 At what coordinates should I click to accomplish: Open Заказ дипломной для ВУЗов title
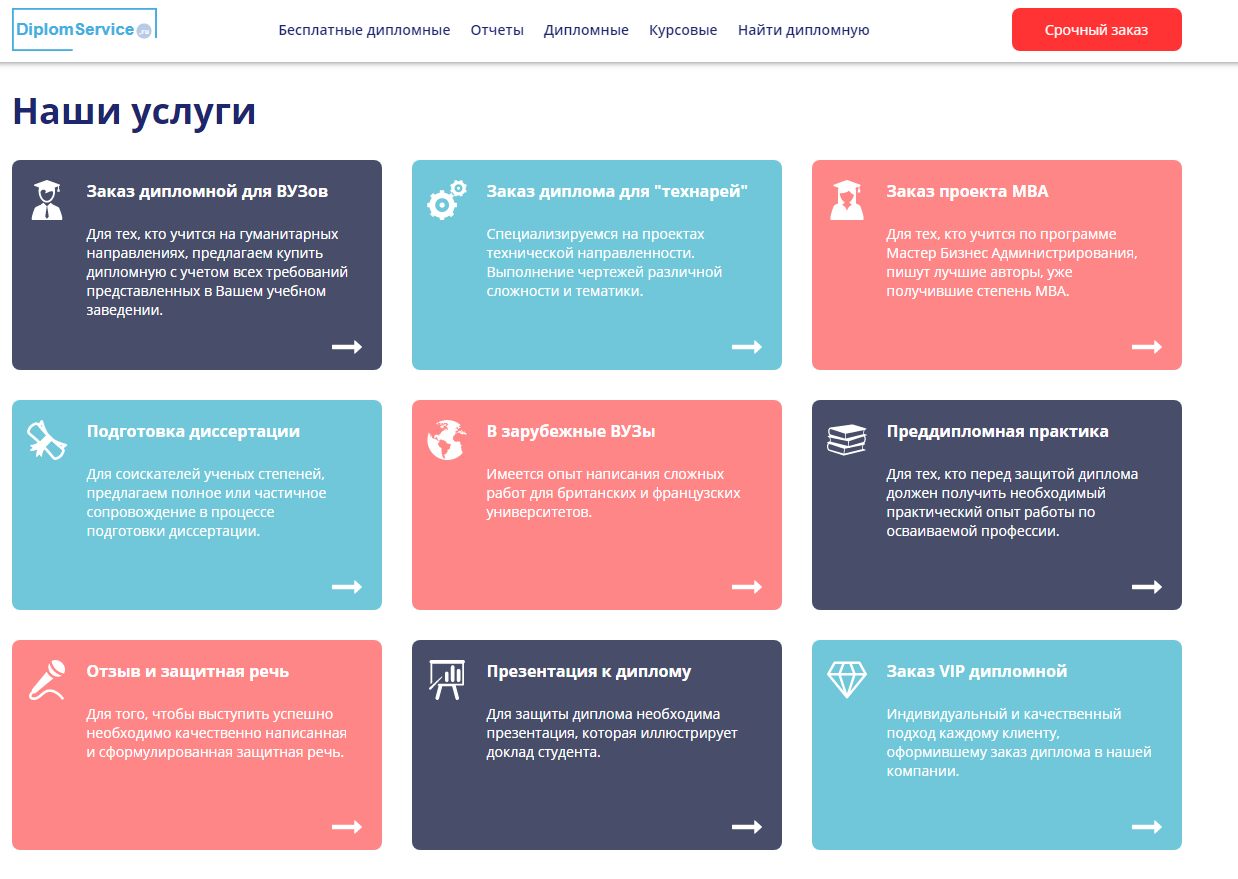(x=207, y=191)
